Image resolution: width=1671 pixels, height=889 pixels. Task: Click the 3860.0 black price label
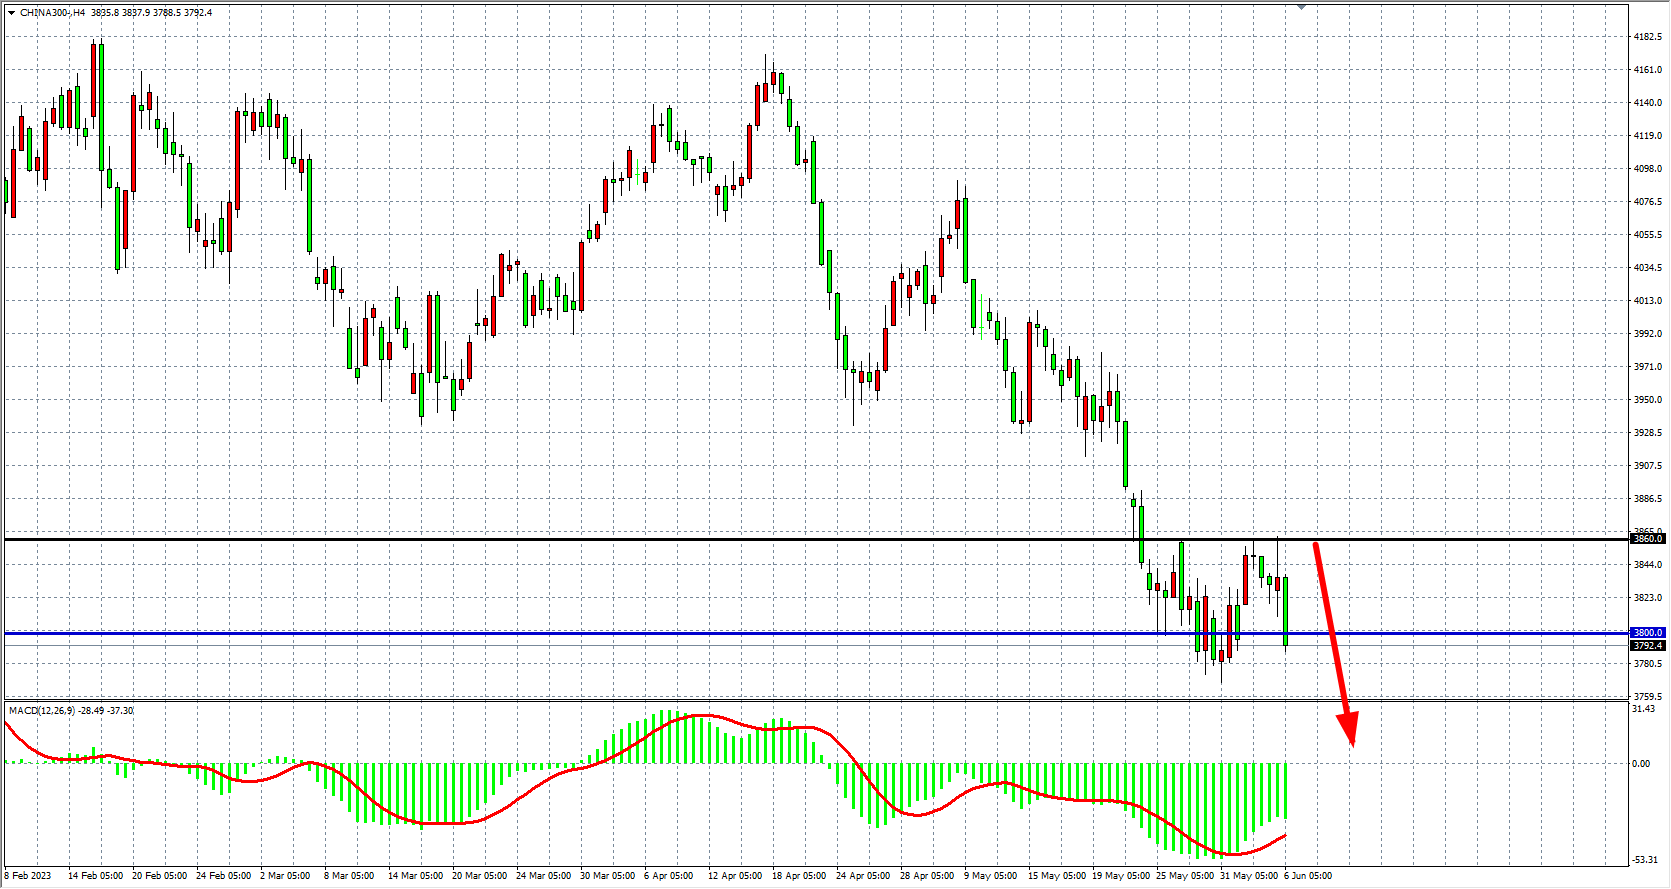point(1647,539)
